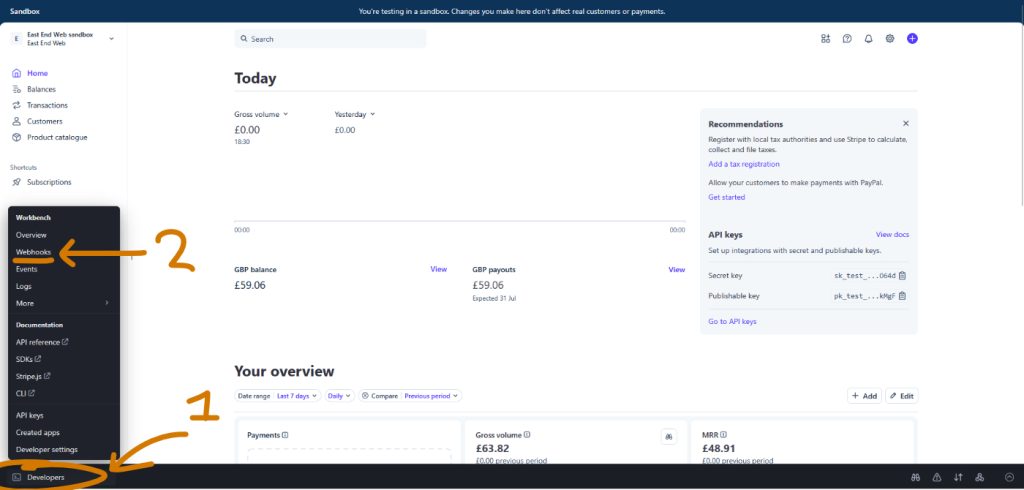Image resolution: width=1024 pixels, height=490 pixels.
Task: Open the Gross volume dropdown under Today
Action: tap(261, 114)
